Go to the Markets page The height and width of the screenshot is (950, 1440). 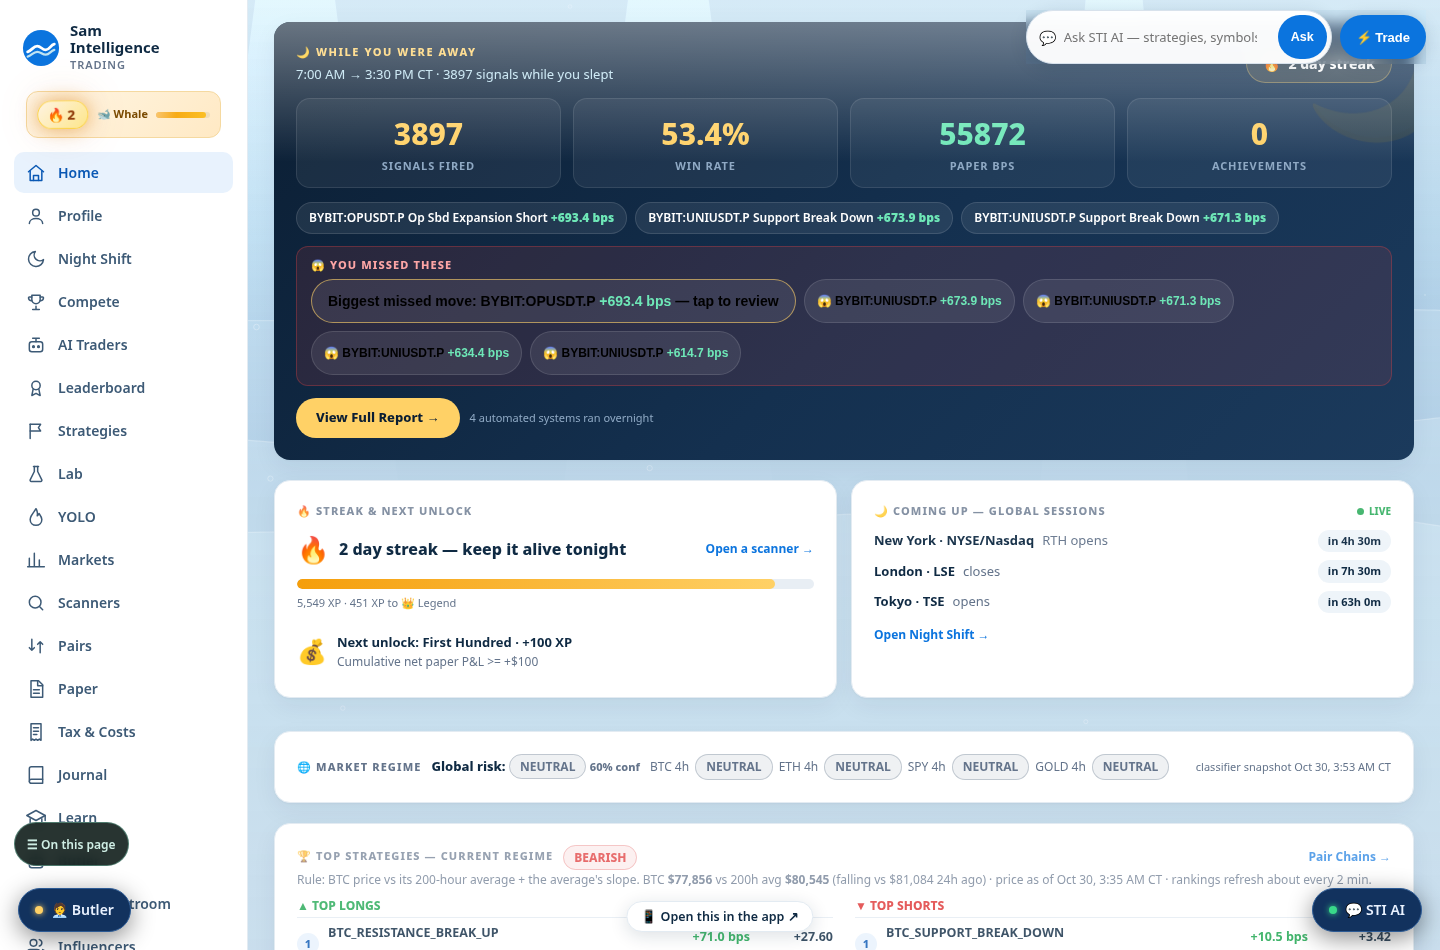123,560
